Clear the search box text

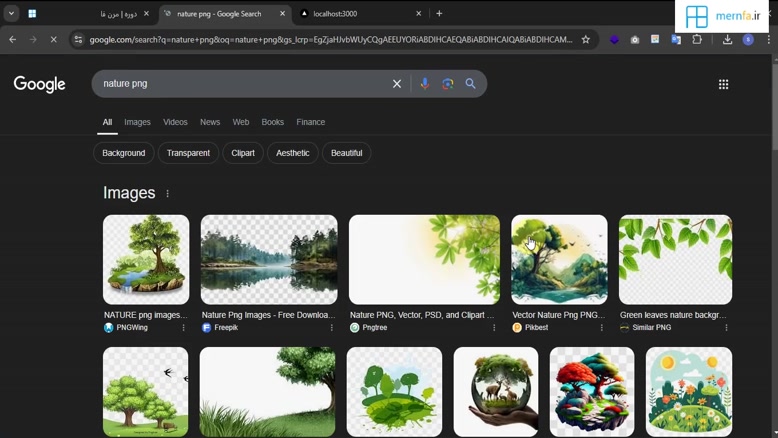click(397, 84)
